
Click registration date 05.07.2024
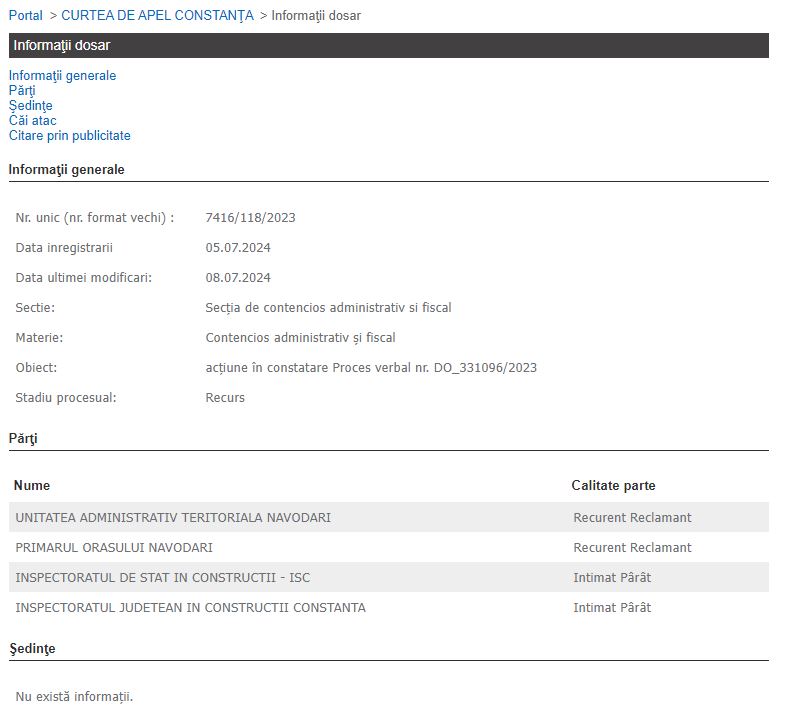point(238,247)
